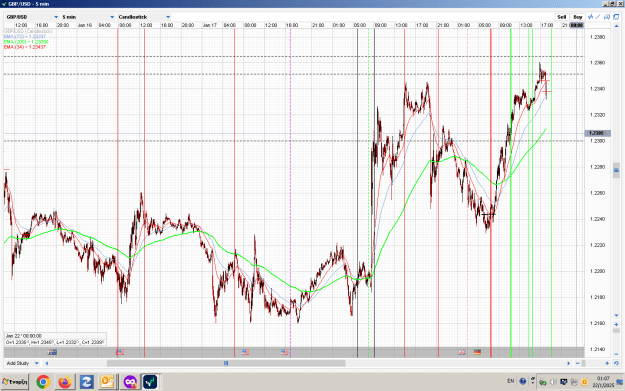625x391 pixels.
Task: Open Outlook from the taskbar
Action: 108,382
